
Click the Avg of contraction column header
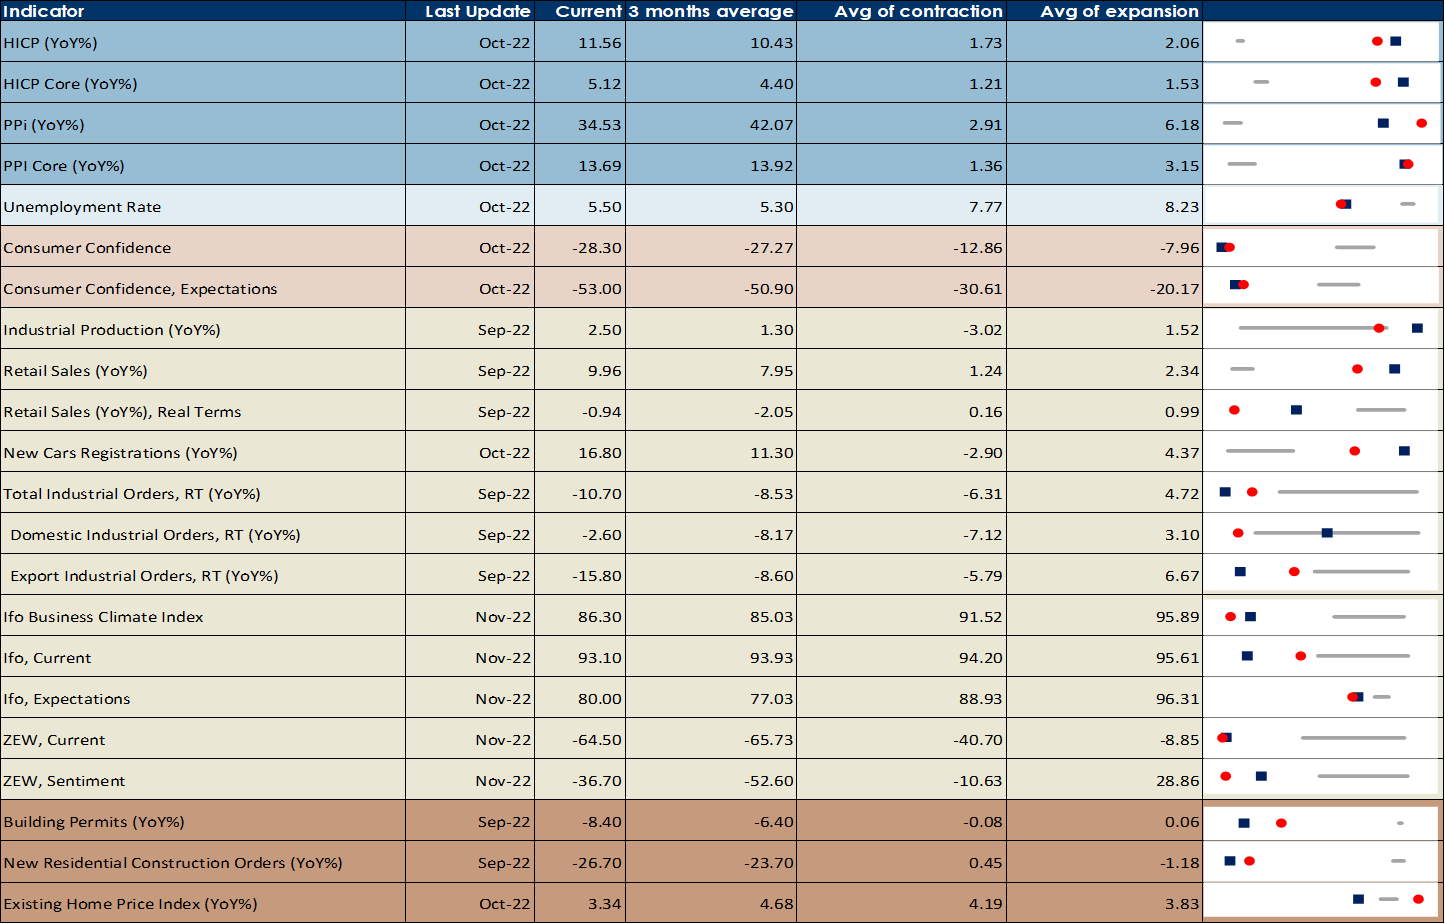(918, 11)
